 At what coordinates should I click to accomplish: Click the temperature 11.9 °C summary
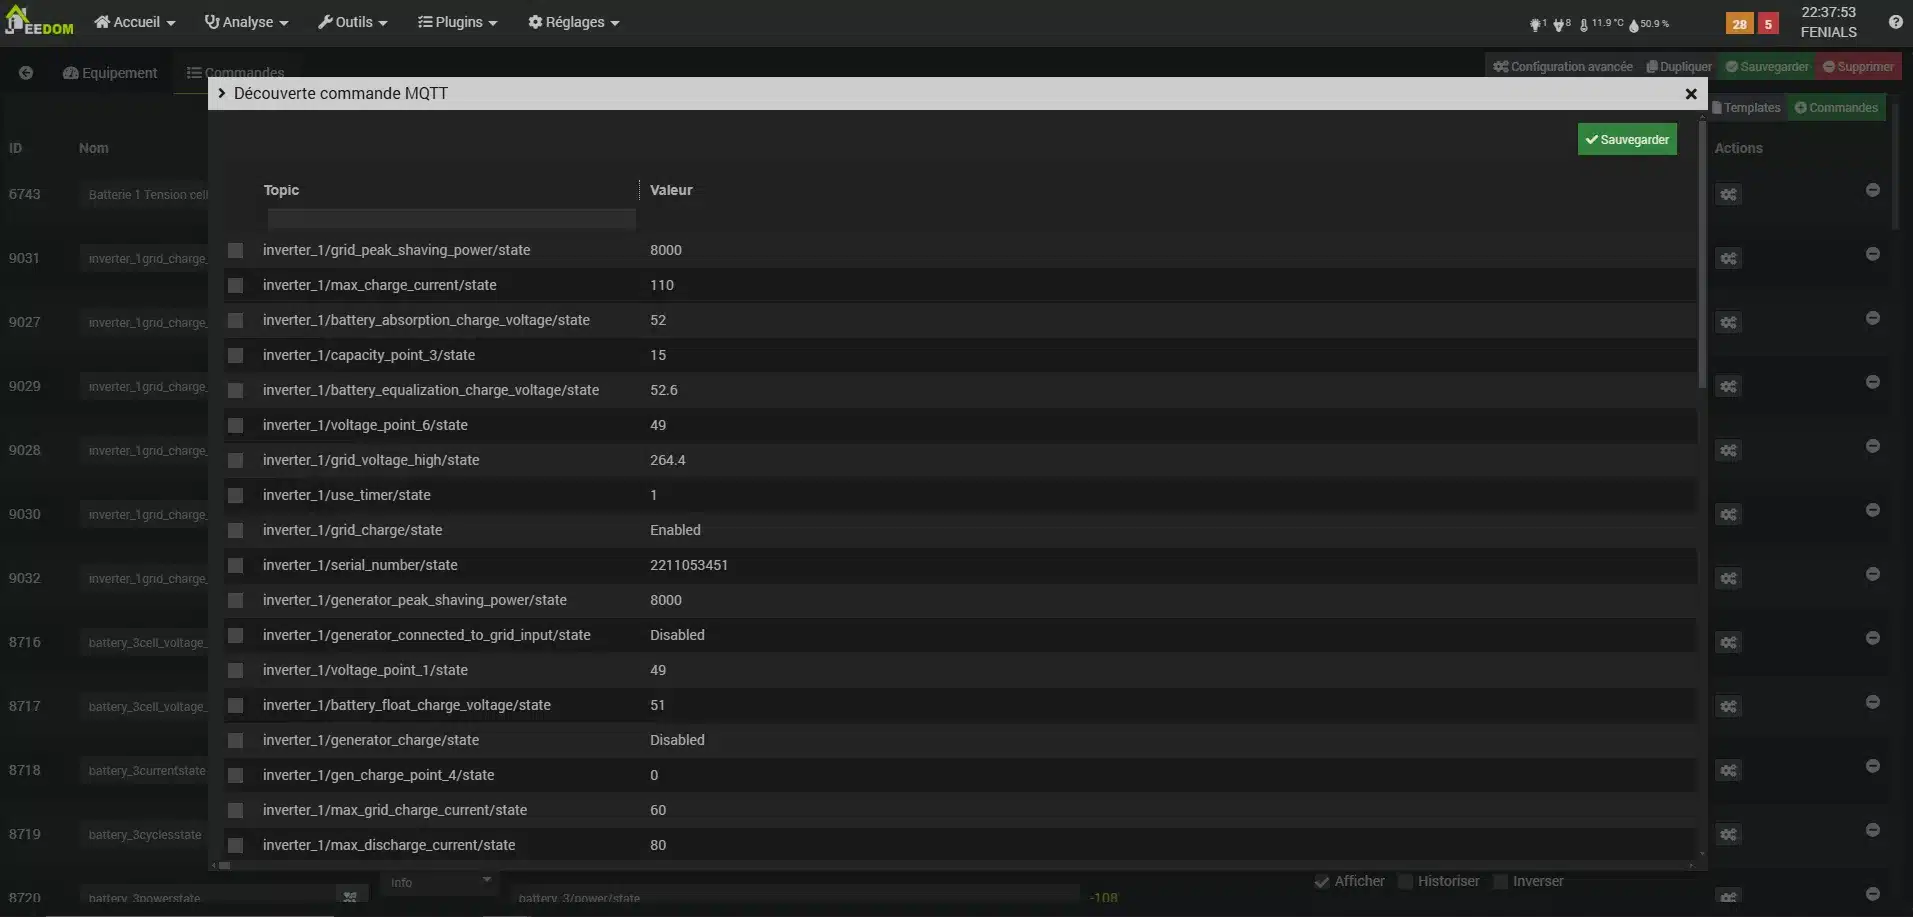click(1602, 24)
